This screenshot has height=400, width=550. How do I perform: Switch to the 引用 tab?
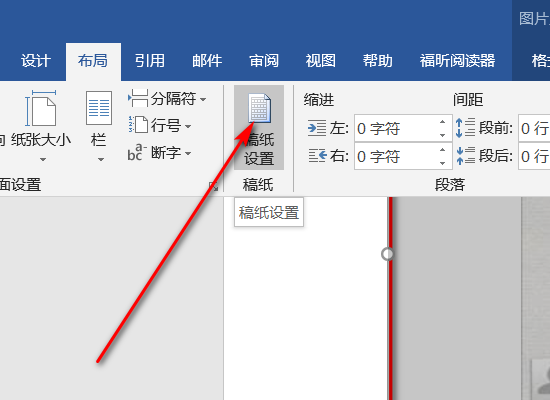coord(149,61)
